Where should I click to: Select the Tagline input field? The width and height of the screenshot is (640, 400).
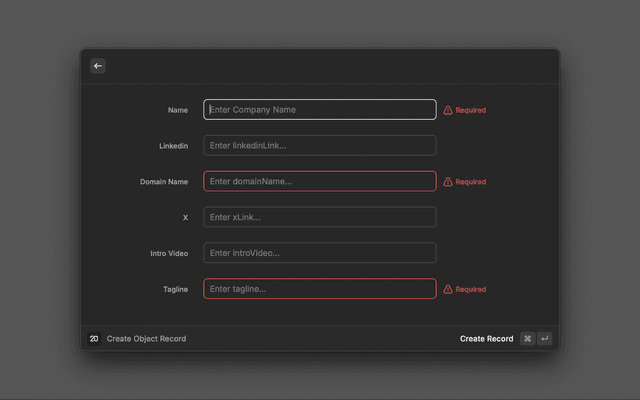[320, 289]
